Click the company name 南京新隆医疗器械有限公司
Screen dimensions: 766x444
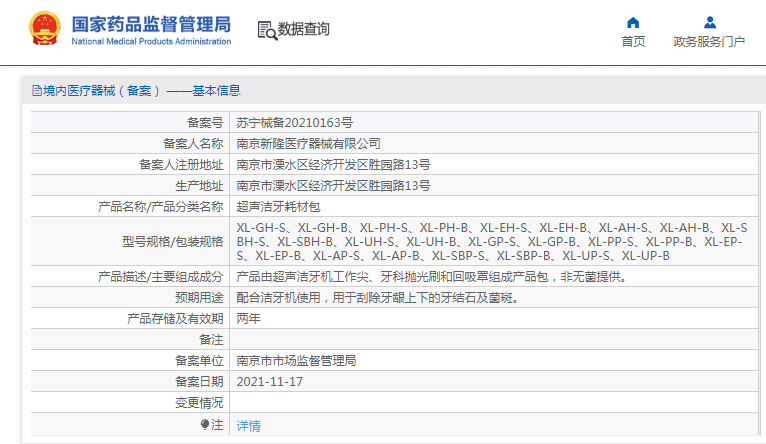tap(308, 143)
